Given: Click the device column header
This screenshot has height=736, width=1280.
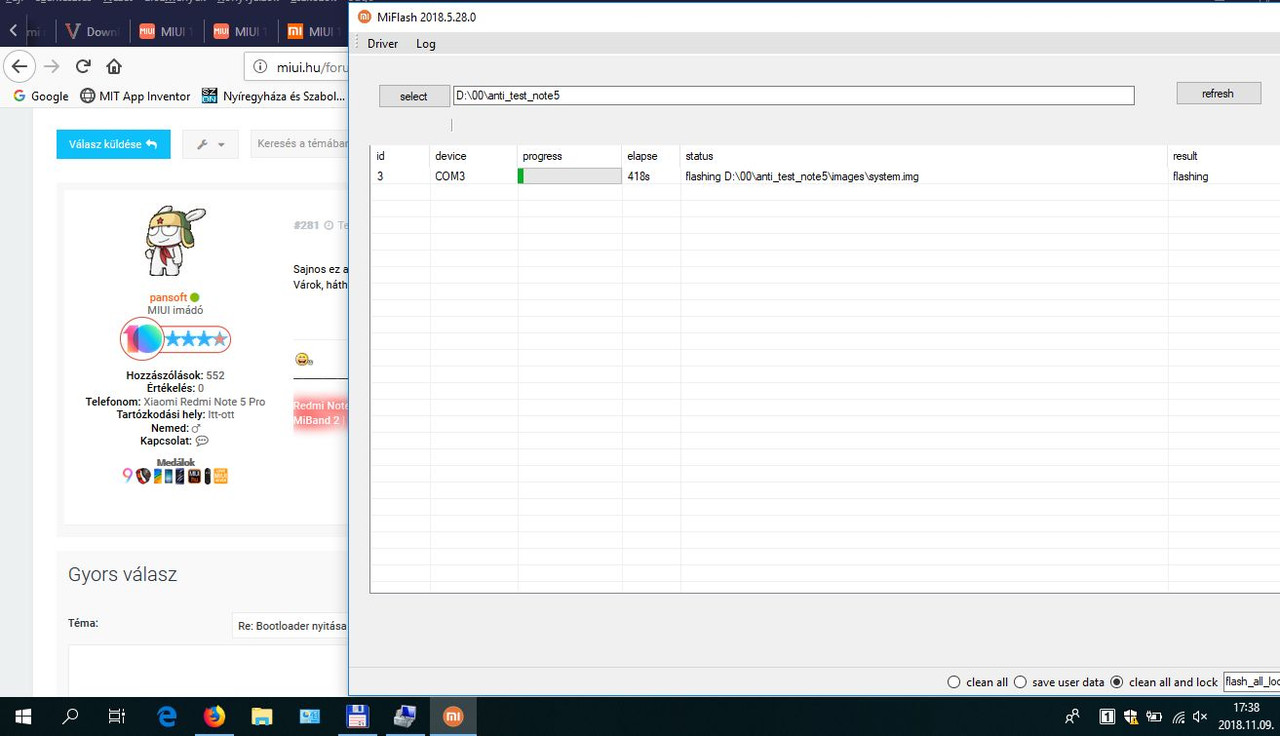Looking at the screenshot, I should (473, 156).
